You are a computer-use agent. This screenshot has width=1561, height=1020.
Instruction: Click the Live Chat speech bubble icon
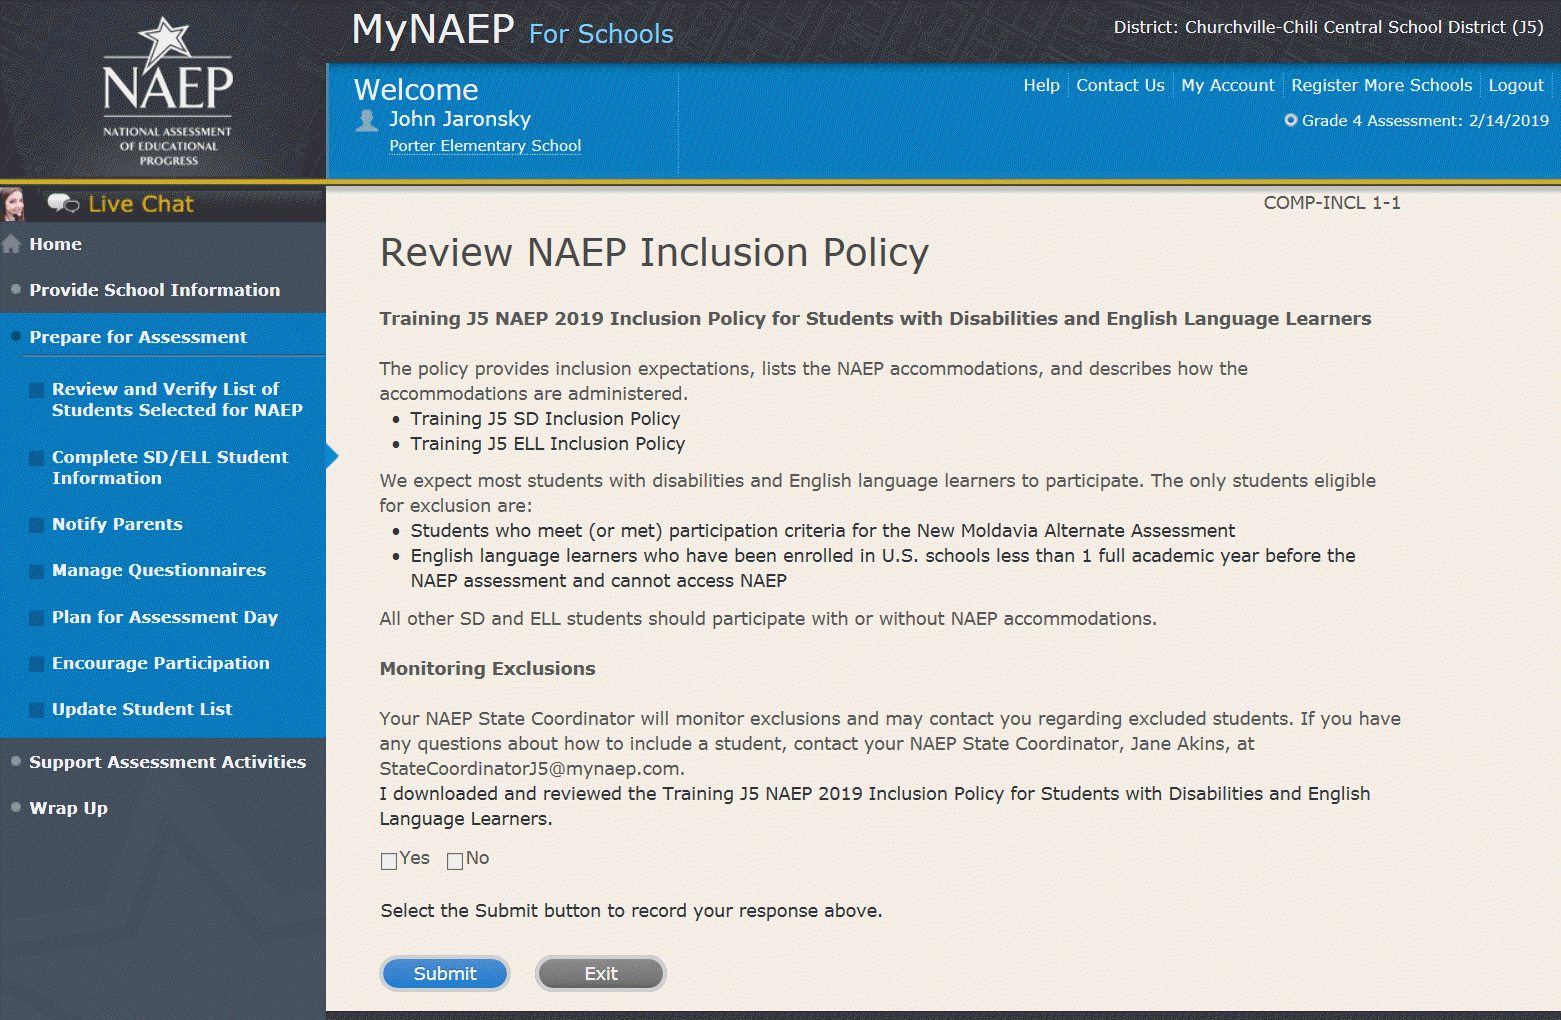coord(63,204)
